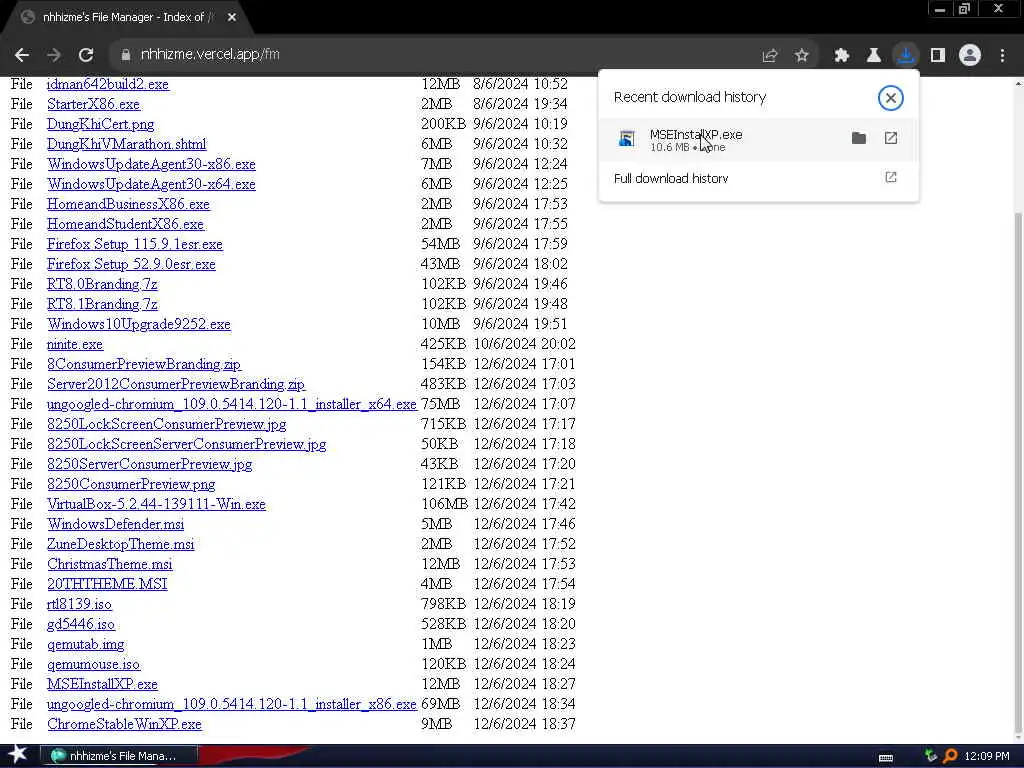Download ungoogled-chromium installer_x86.exe

[x=231, y=705]
